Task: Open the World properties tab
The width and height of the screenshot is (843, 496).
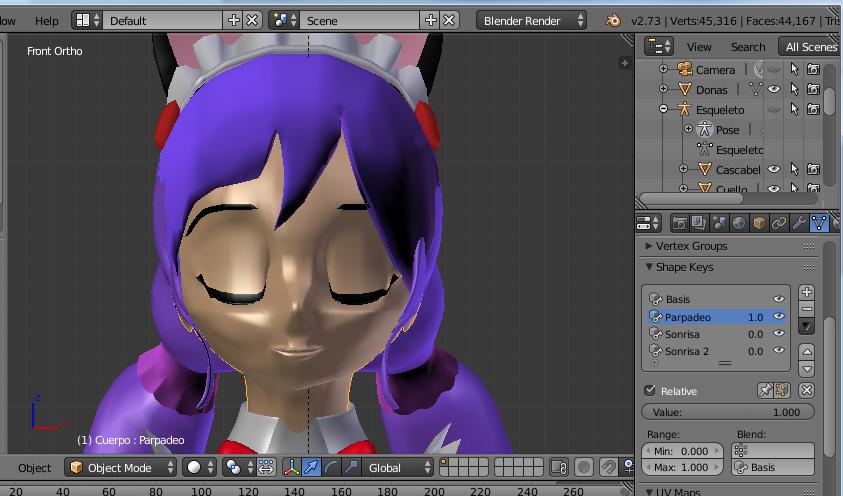Action: click(x=739, y=223)
